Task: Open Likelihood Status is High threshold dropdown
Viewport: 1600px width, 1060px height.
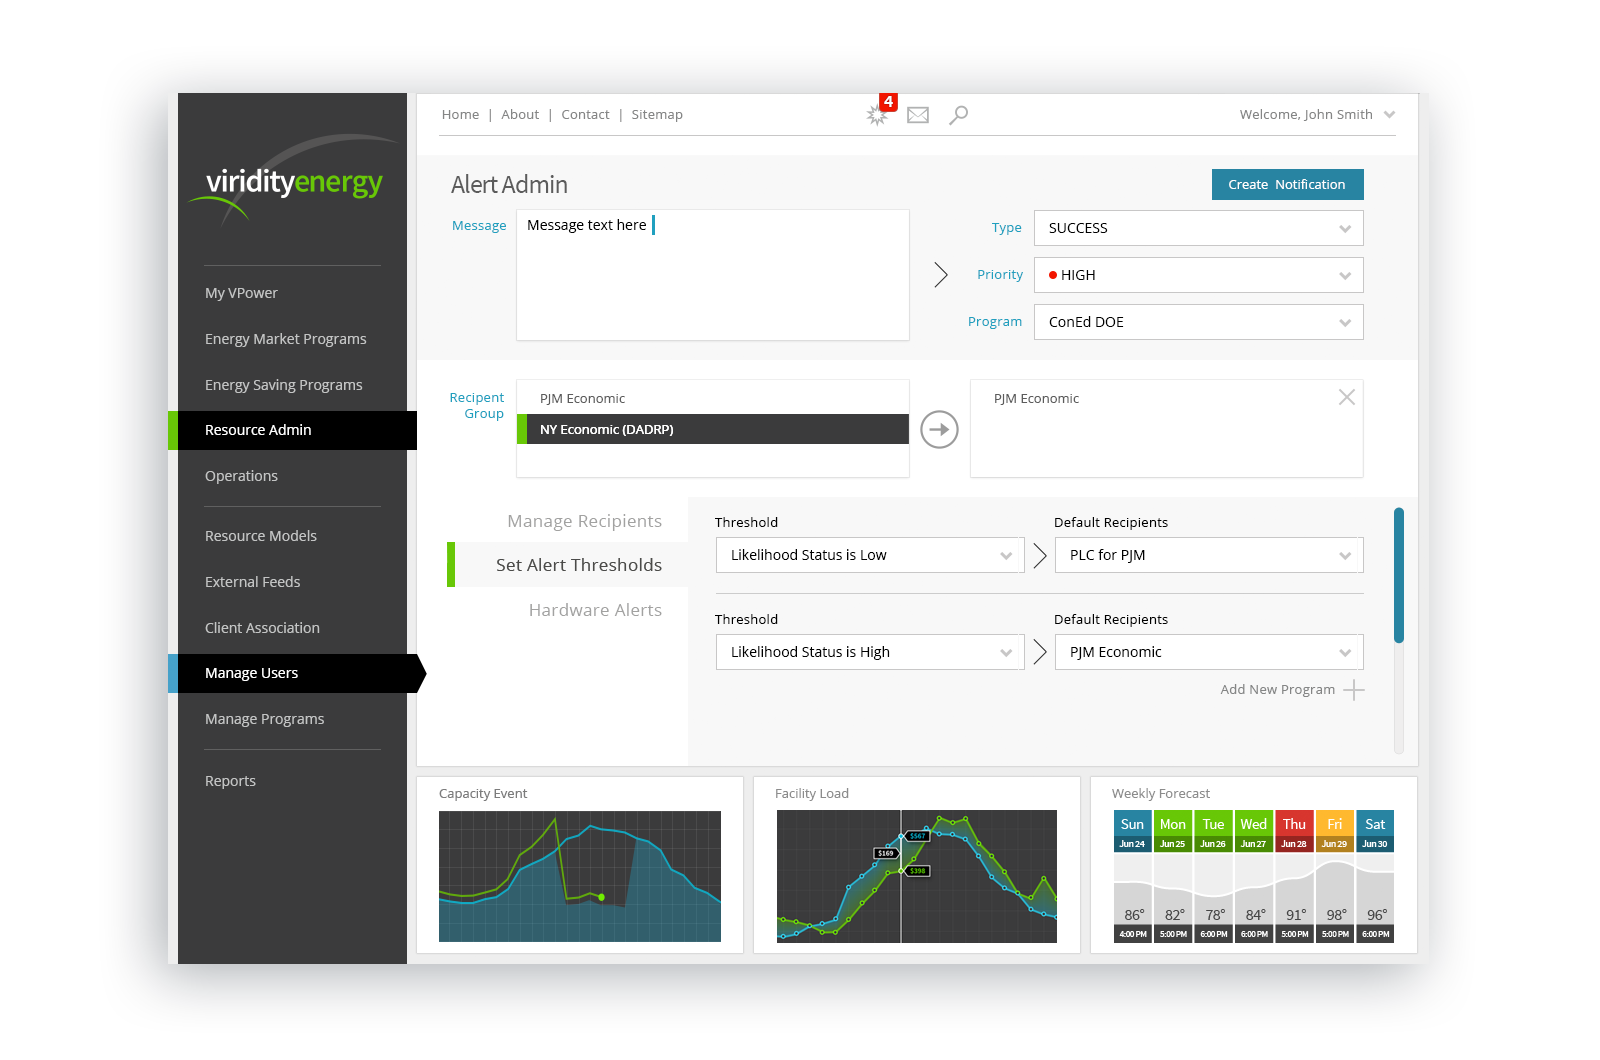Action: coord(870,652)
